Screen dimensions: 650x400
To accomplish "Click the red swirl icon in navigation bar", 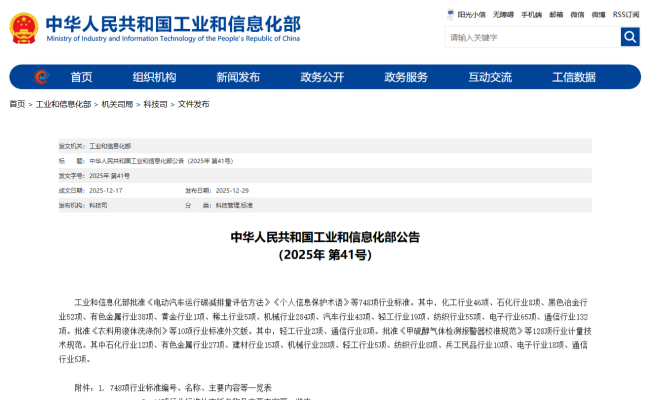I will (40, 77).
